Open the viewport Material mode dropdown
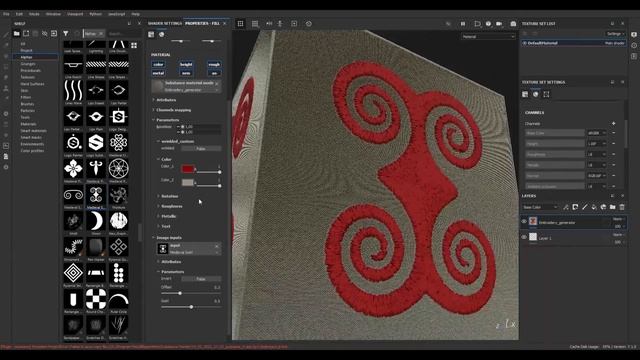This screenshot has height=360, width=640. 488,37
